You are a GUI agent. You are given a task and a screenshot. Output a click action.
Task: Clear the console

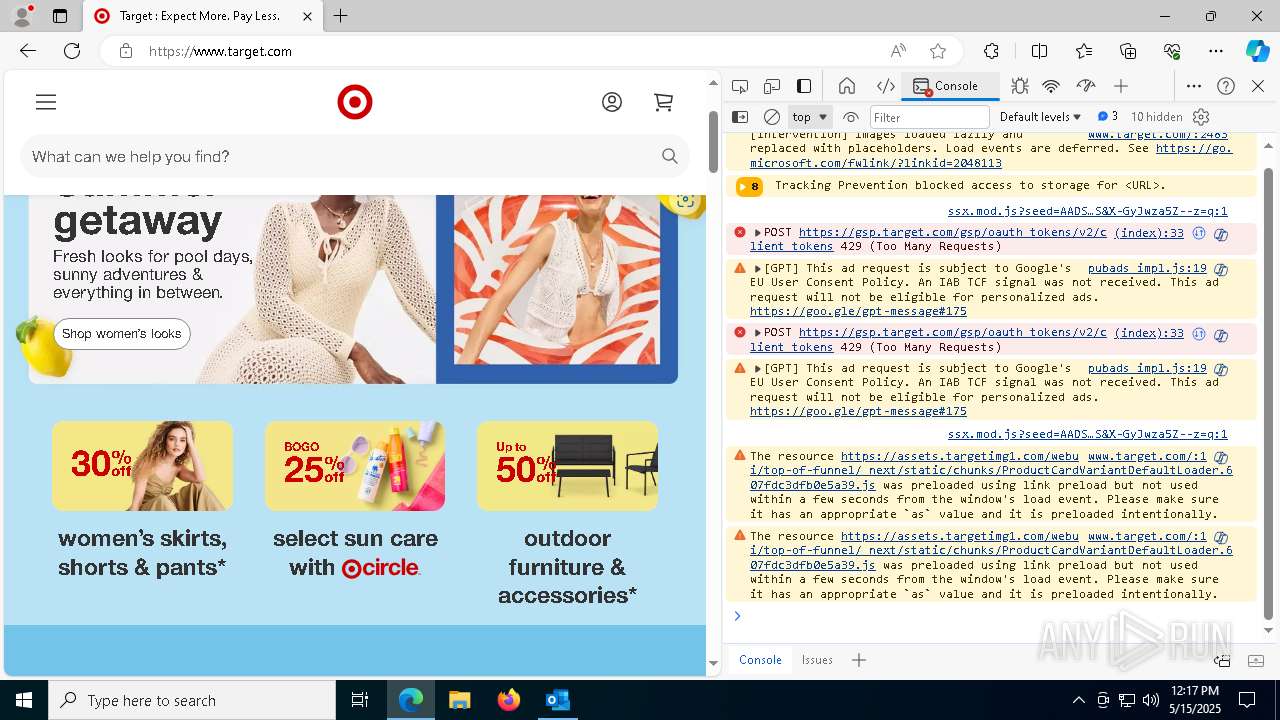tap(772, 117)
